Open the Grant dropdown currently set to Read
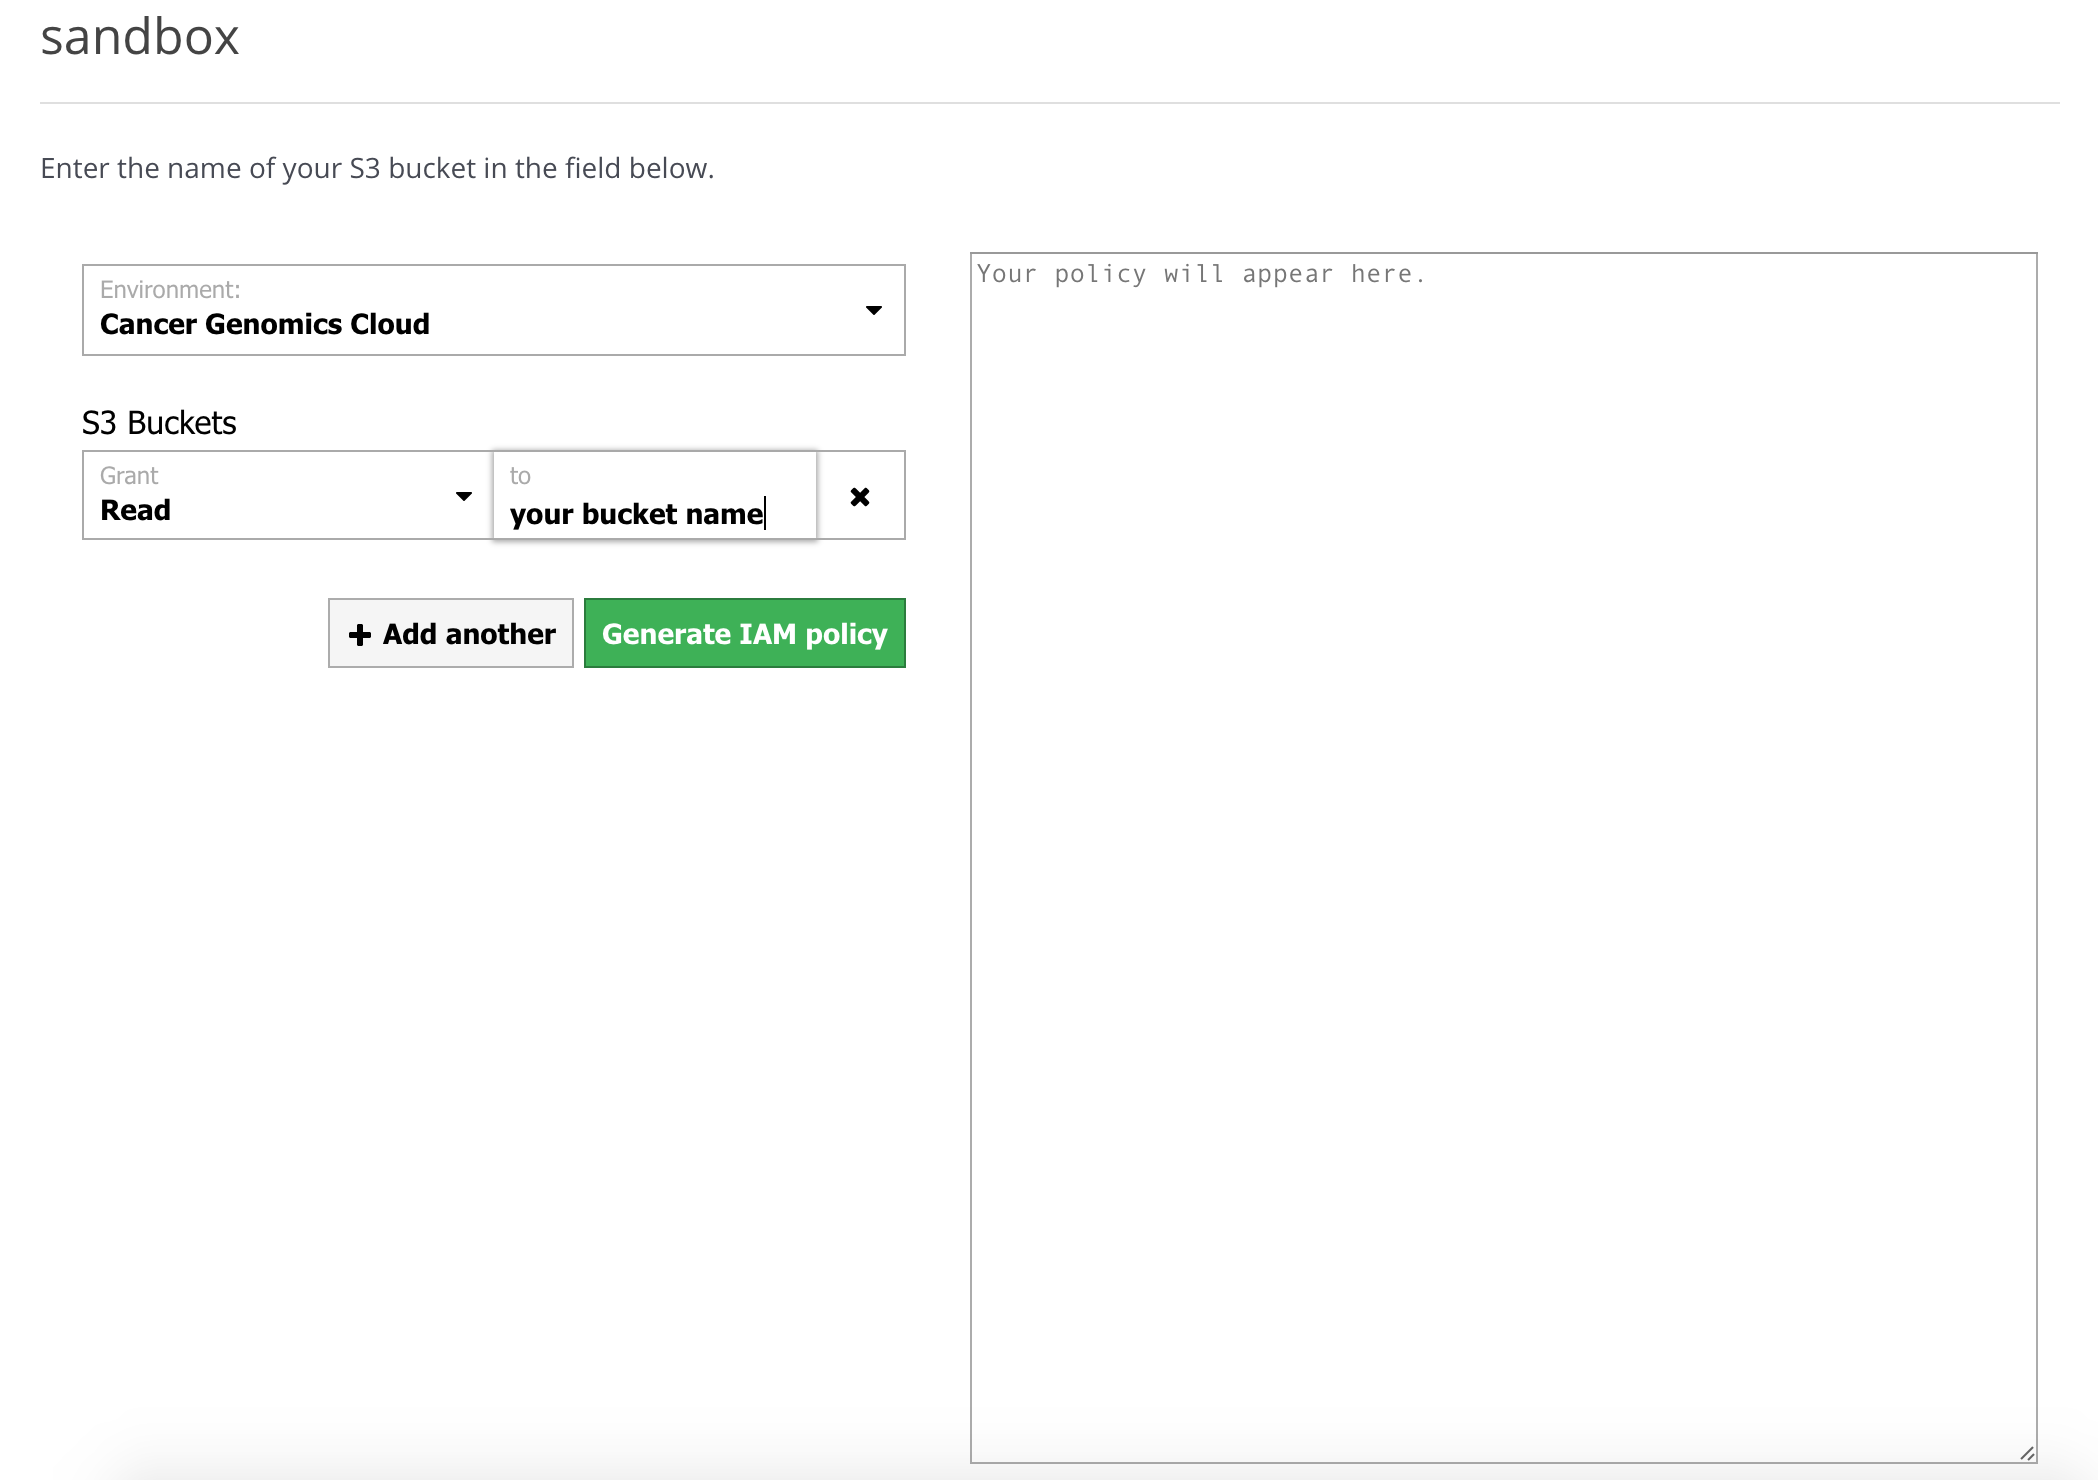 pos(283,495)
